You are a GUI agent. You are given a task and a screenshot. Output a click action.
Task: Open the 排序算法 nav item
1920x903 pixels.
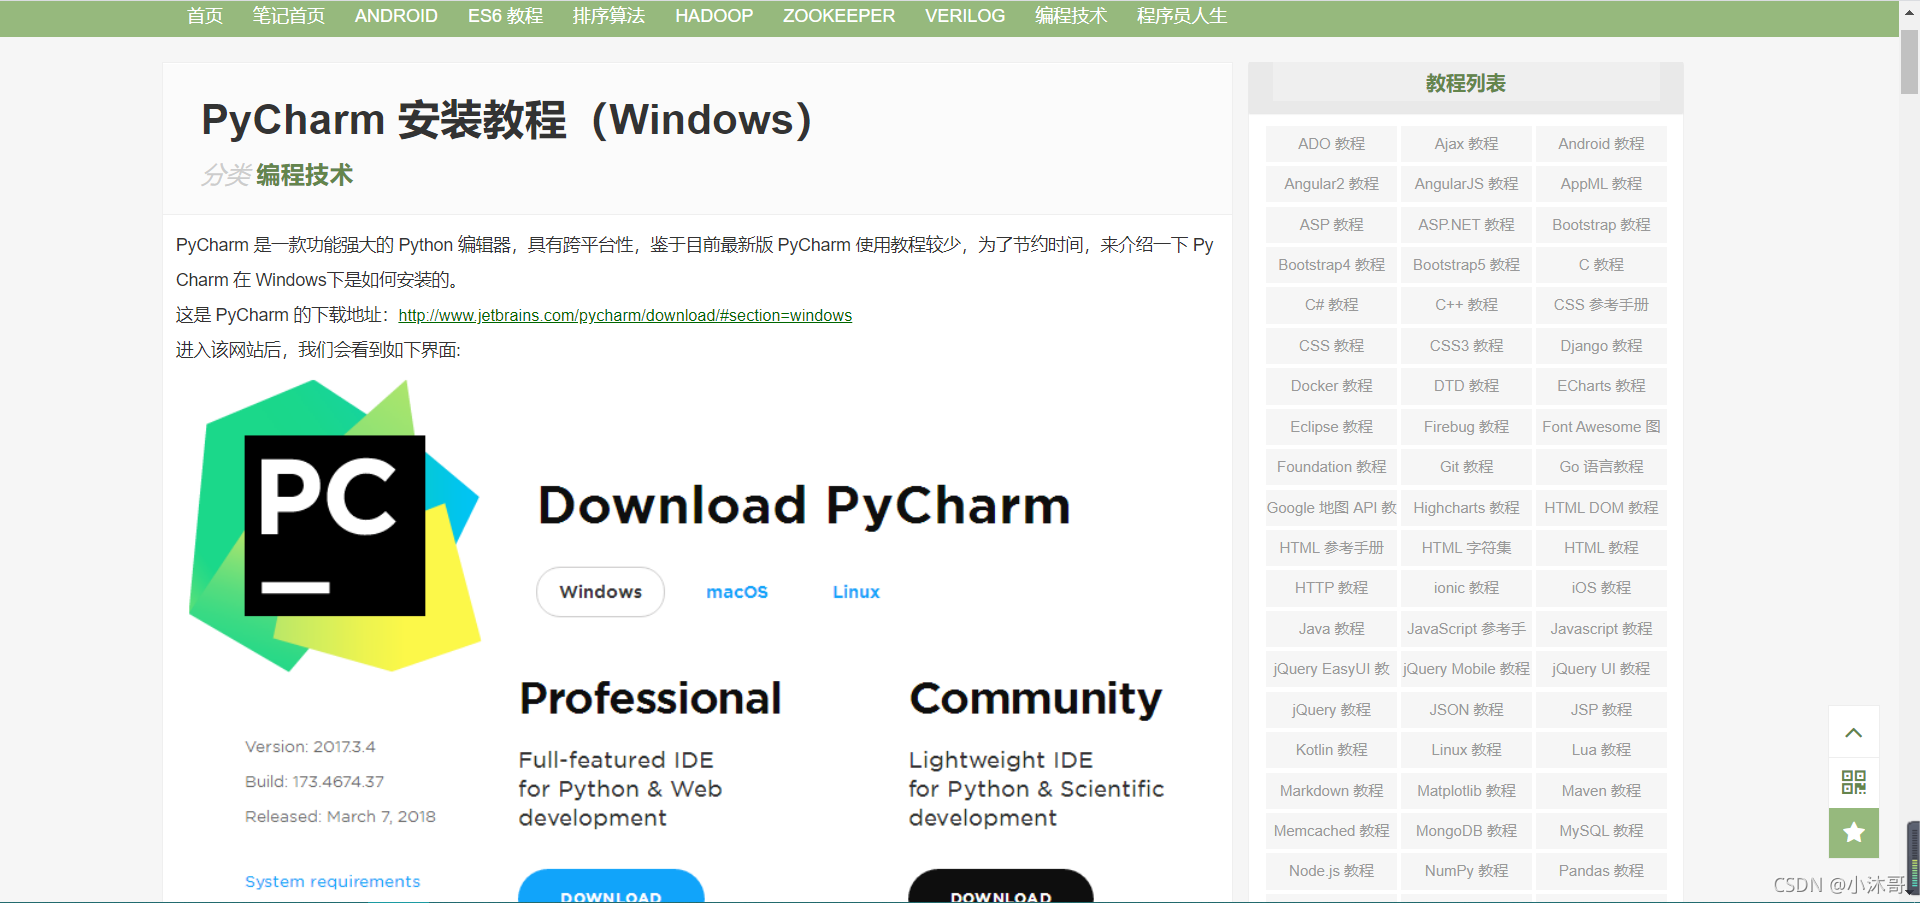[x=609, y=16]
